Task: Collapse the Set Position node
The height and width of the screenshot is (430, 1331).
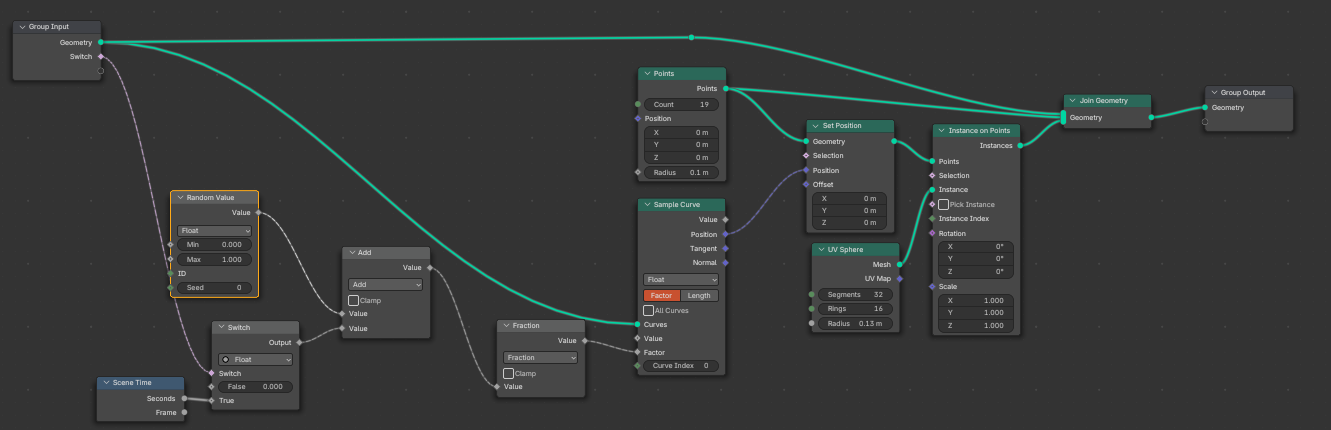Action: (x=815, y=127)
